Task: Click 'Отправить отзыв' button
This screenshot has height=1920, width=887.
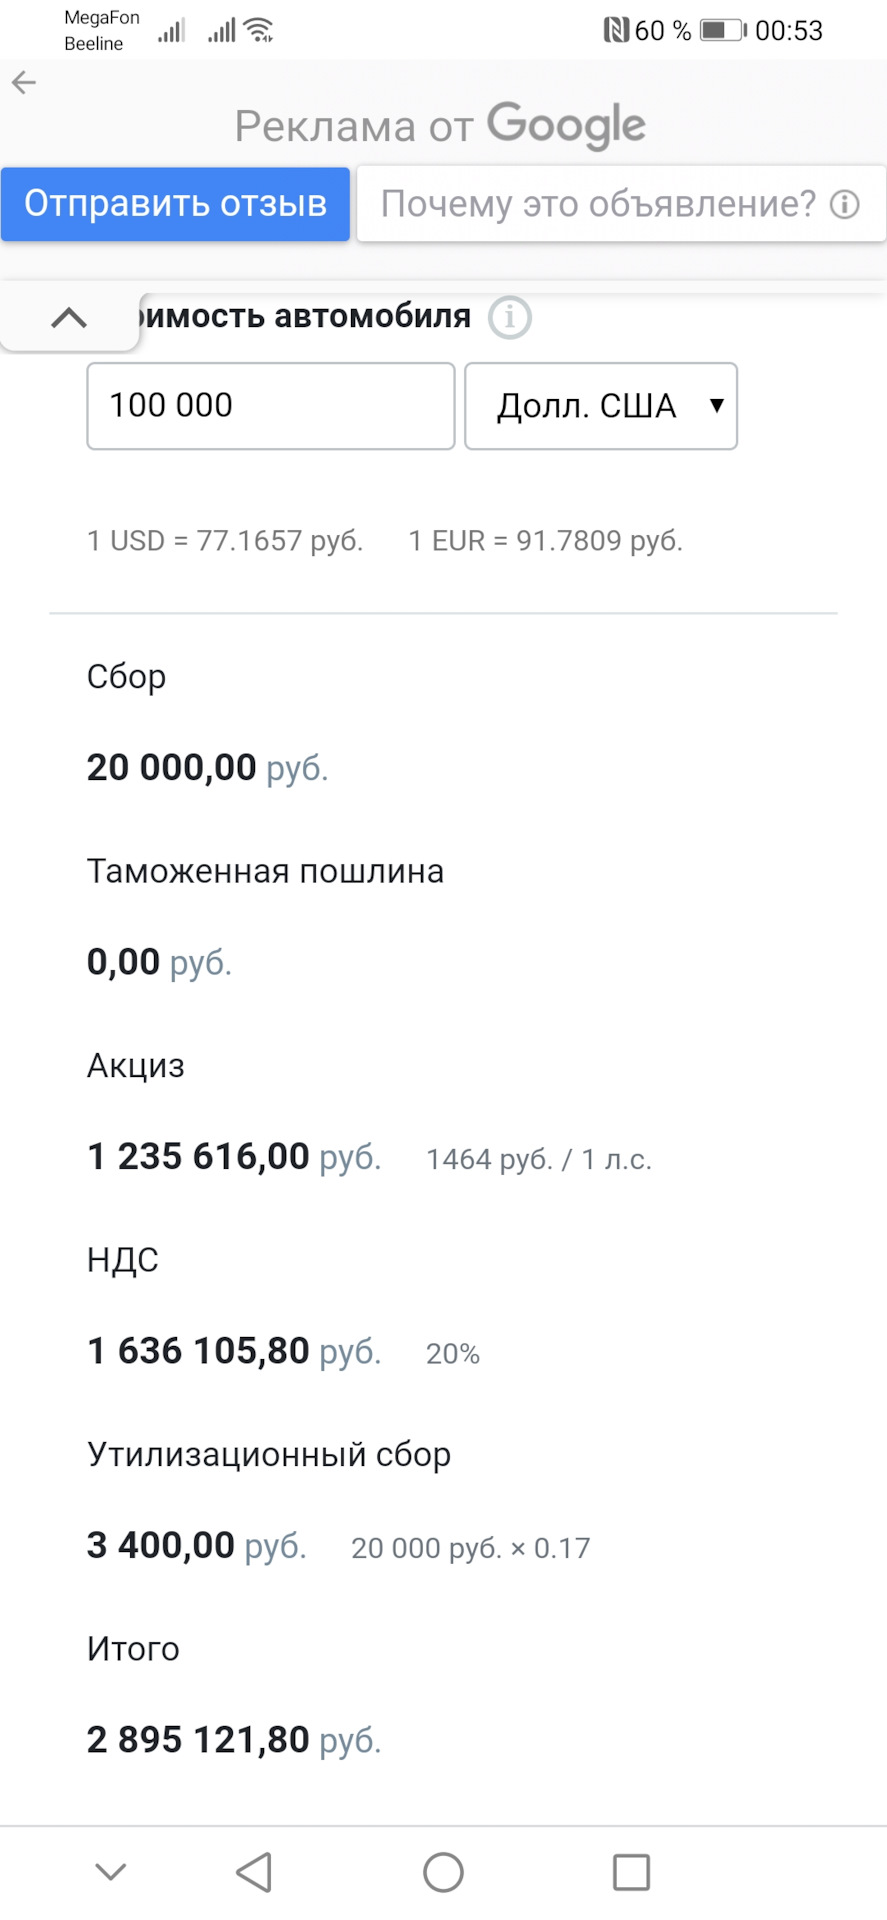Action: [175, 204]
